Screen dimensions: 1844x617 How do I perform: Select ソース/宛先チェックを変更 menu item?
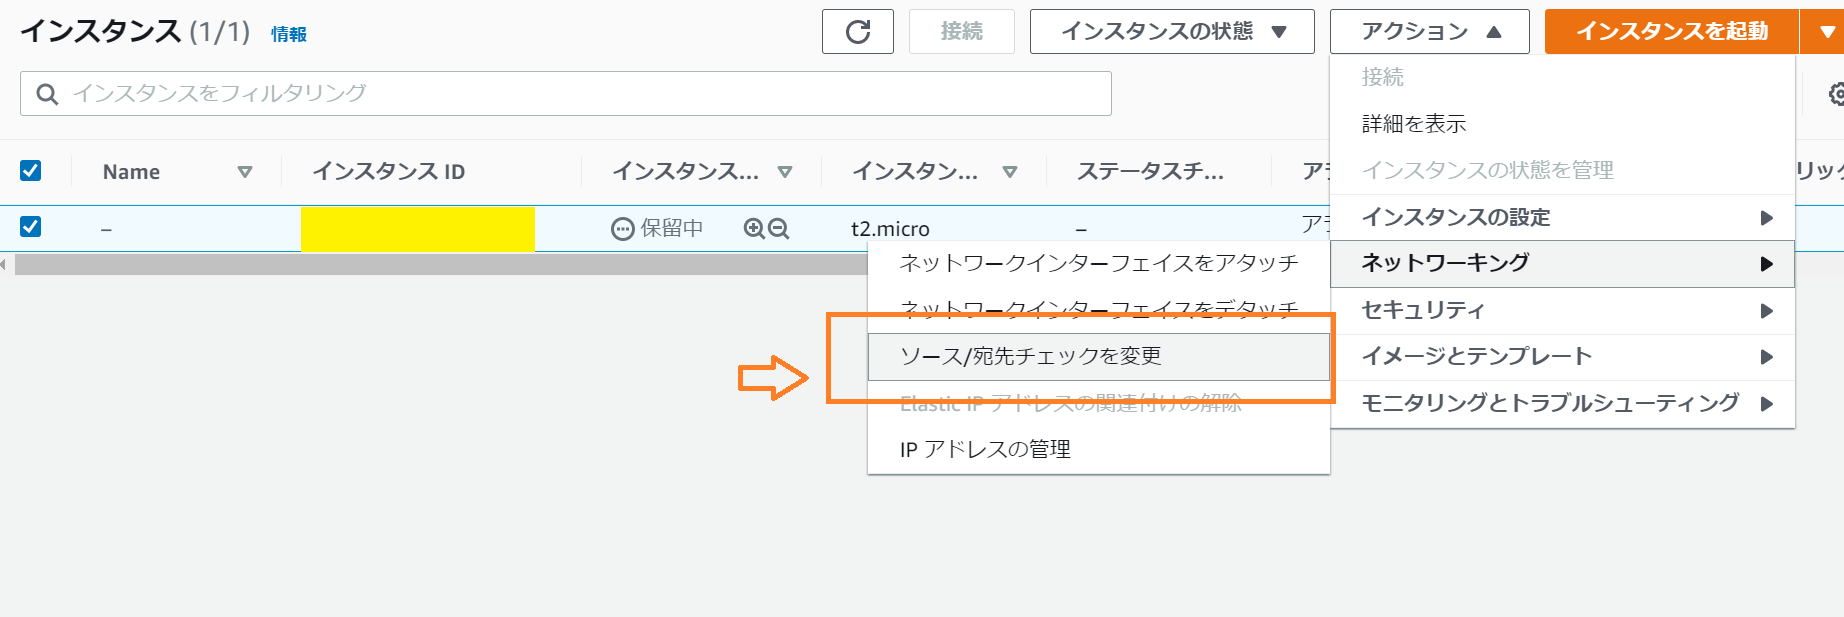click(1098, 356)
